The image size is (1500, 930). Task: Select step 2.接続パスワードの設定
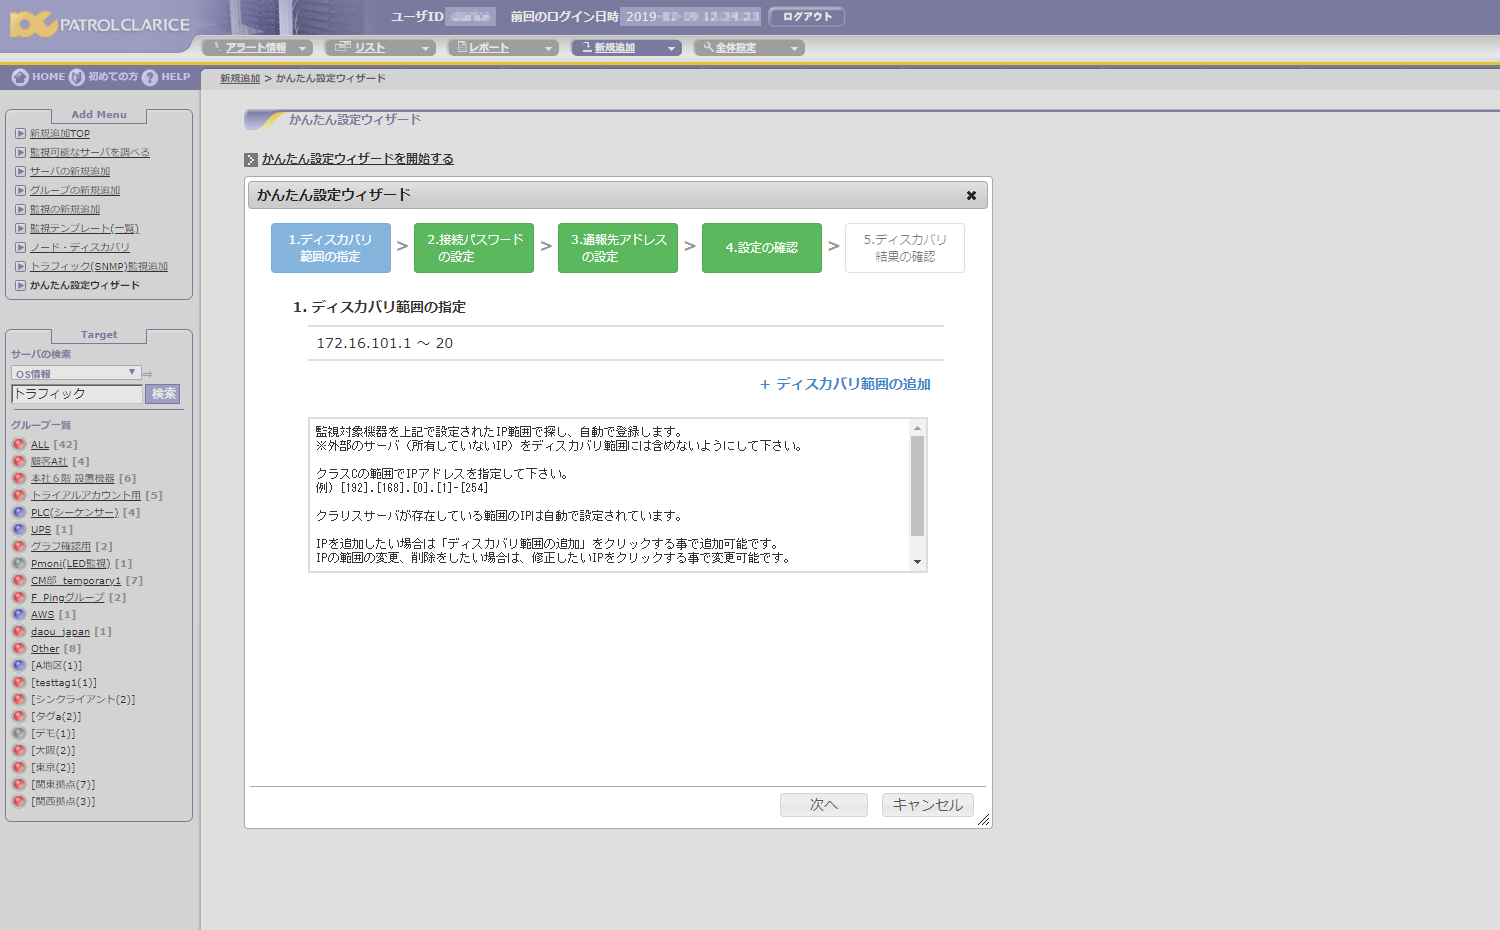pos(474,248)
